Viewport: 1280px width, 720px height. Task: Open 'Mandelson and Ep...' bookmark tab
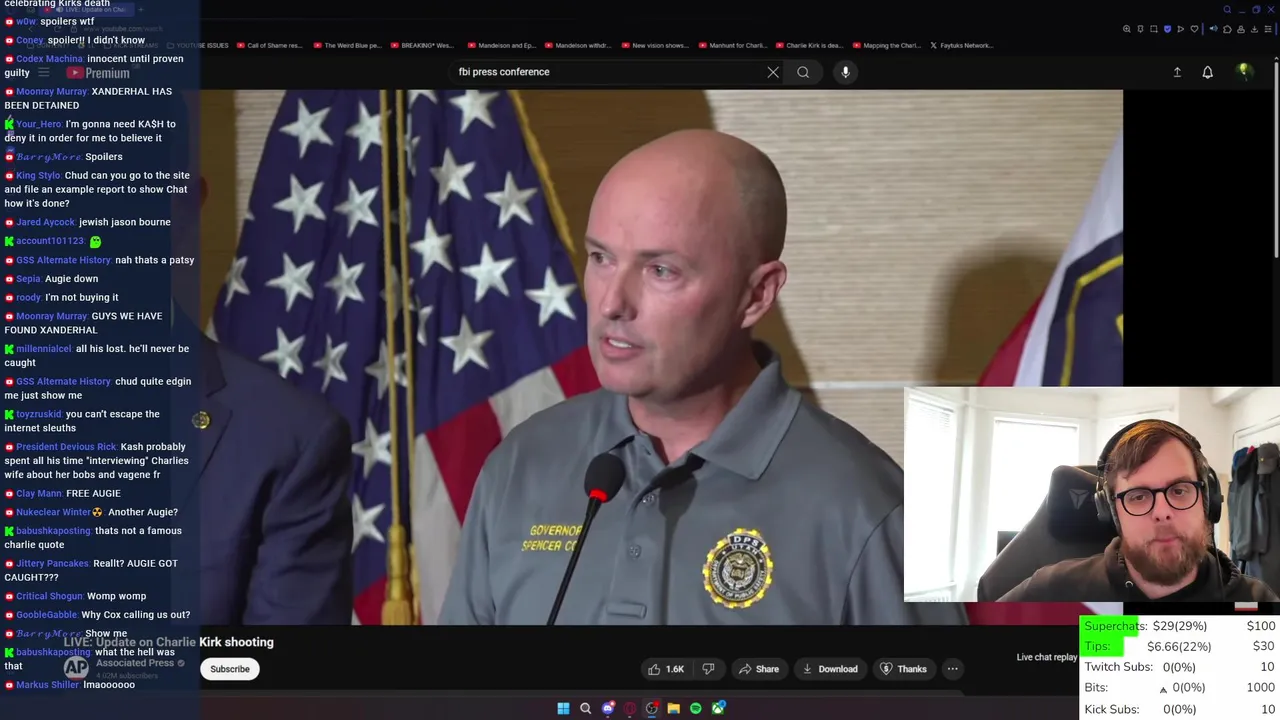tap(501, 45)
